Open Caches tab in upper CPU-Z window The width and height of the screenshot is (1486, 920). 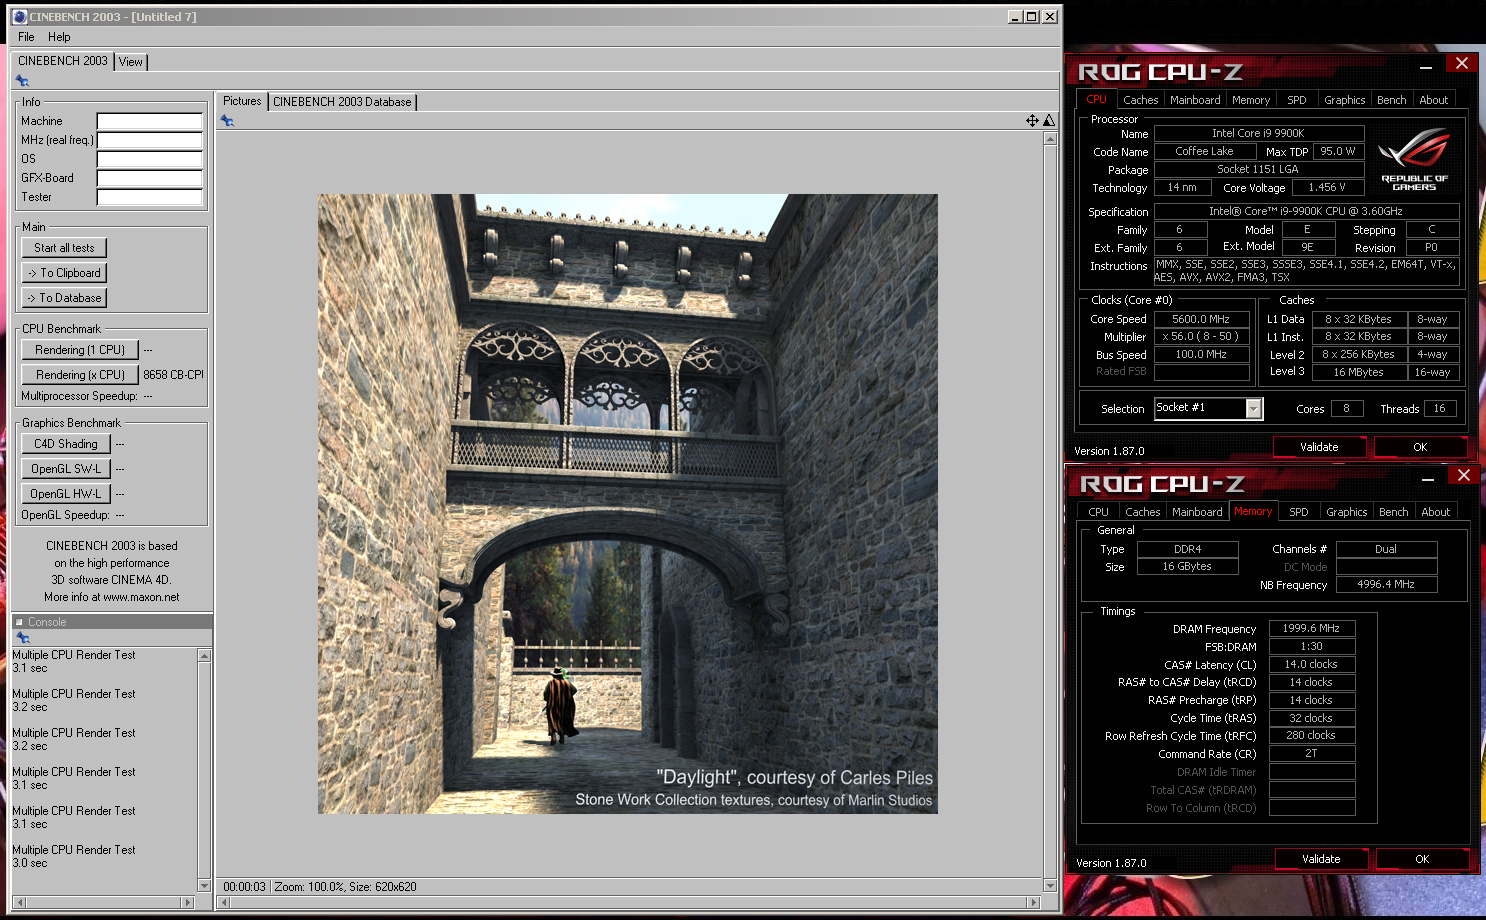[1140, 100]
